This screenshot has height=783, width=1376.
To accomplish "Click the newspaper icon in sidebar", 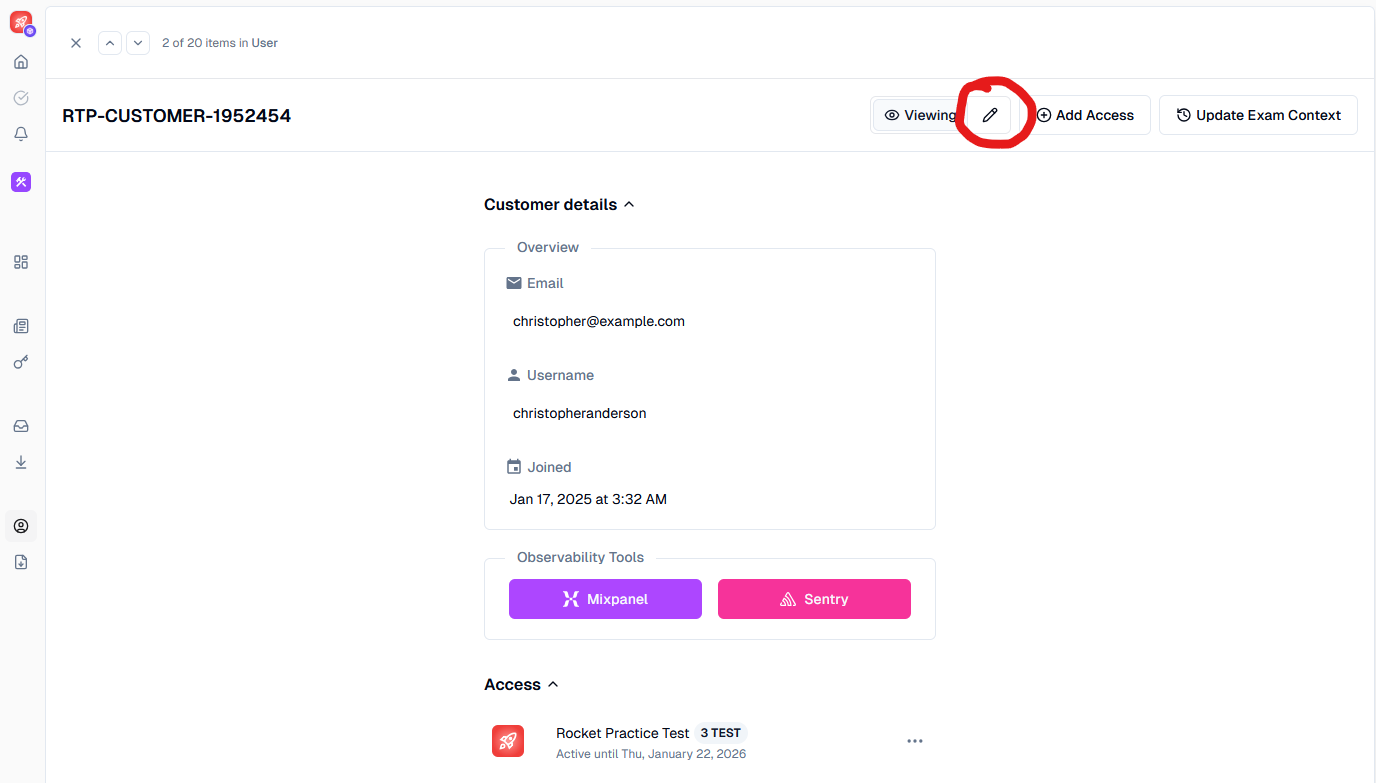I will pos(21,326).
